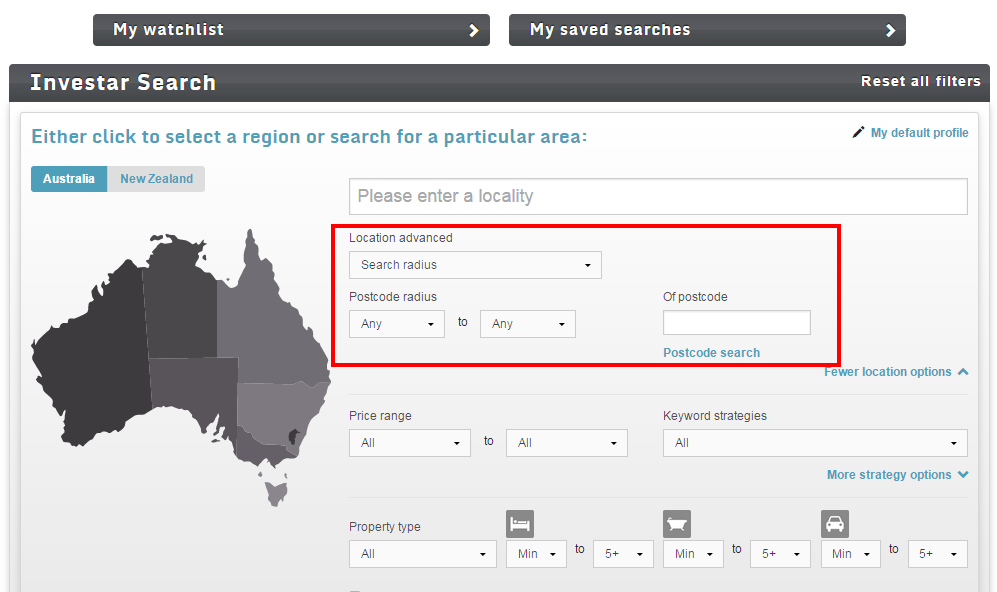
Task: Open the Keyword strategies dropdown
Action: pos(815,443)
